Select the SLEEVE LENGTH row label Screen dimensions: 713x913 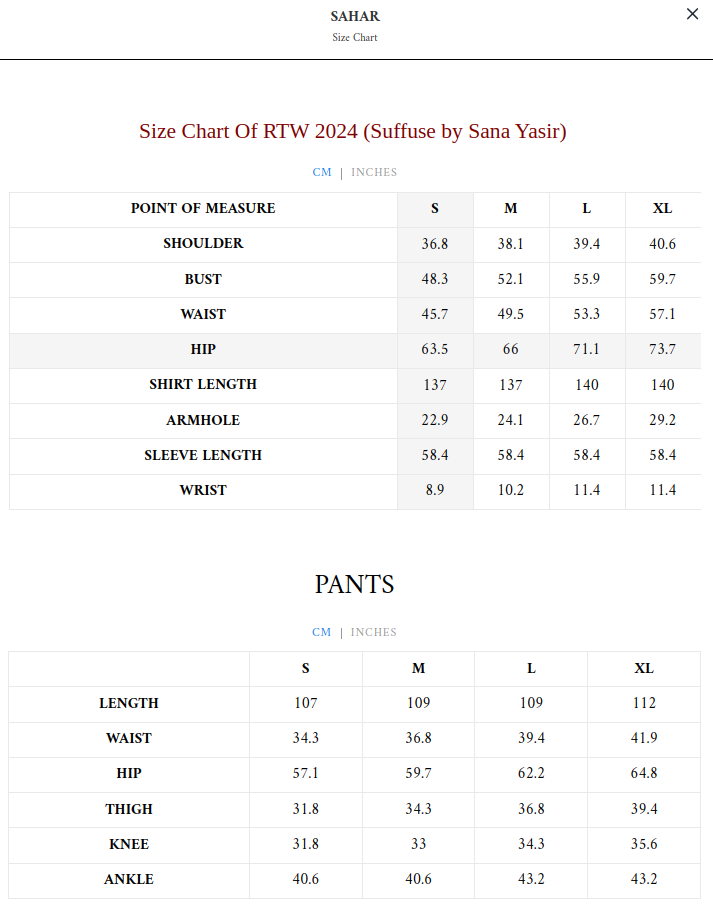[x=203, y=455]
